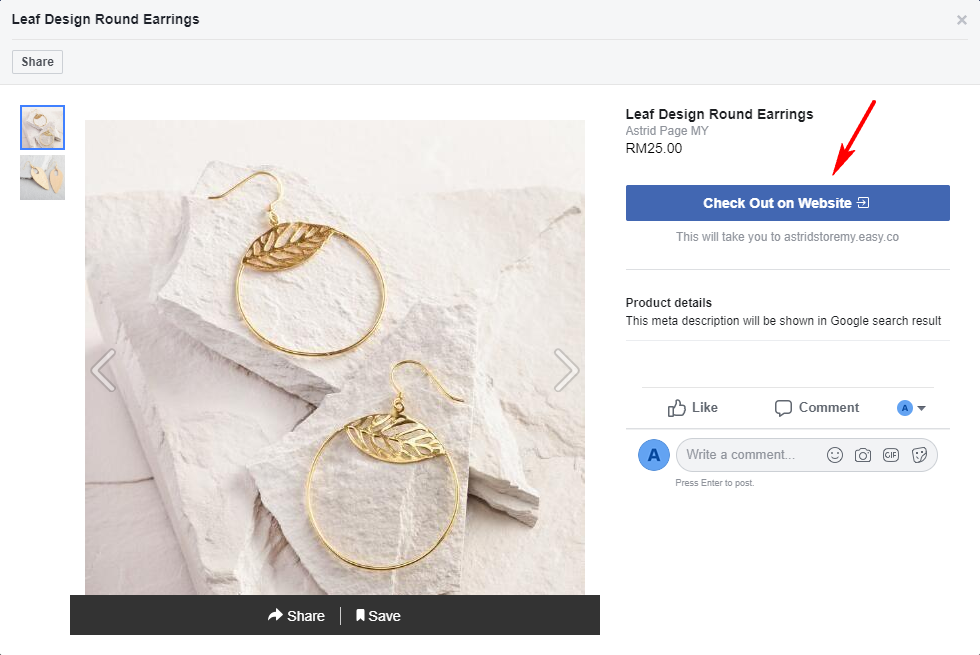Click the profile avatar beside comment box

tap(654, 455)
